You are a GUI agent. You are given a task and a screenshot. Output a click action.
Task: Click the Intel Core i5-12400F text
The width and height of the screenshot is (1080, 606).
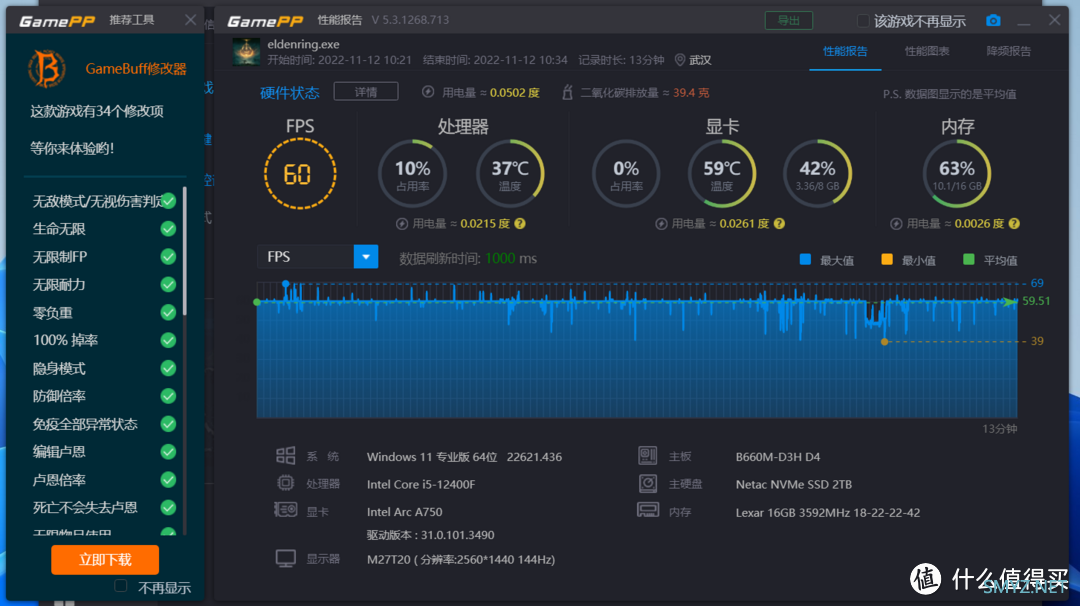click(x=421, y=484)
